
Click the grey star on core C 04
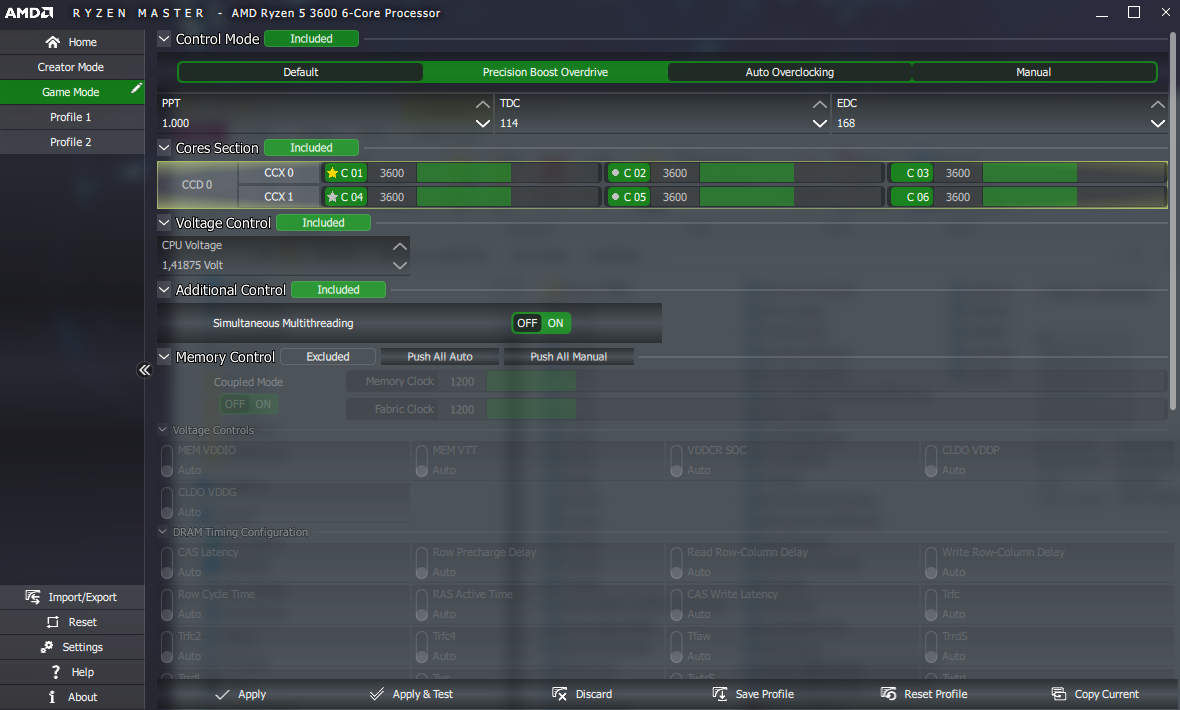click(x=332, y=197)
